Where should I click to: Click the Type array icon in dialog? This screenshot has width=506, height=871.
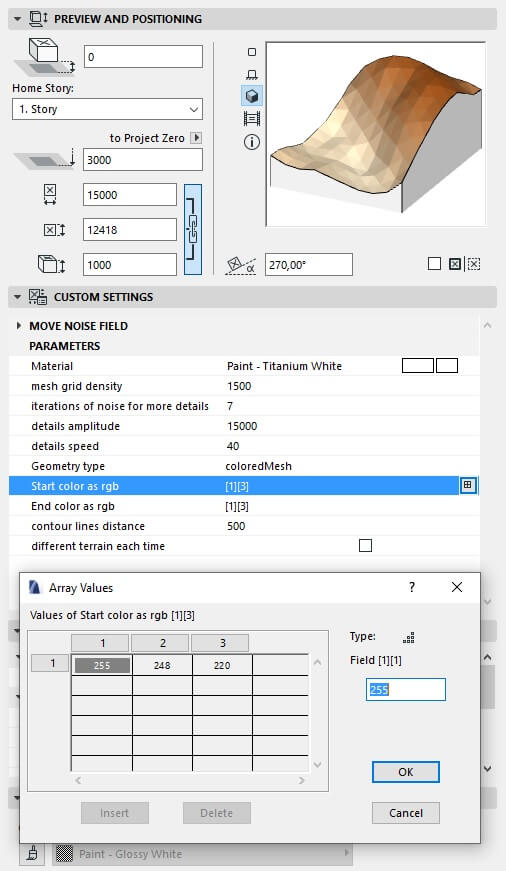point(409,637)
